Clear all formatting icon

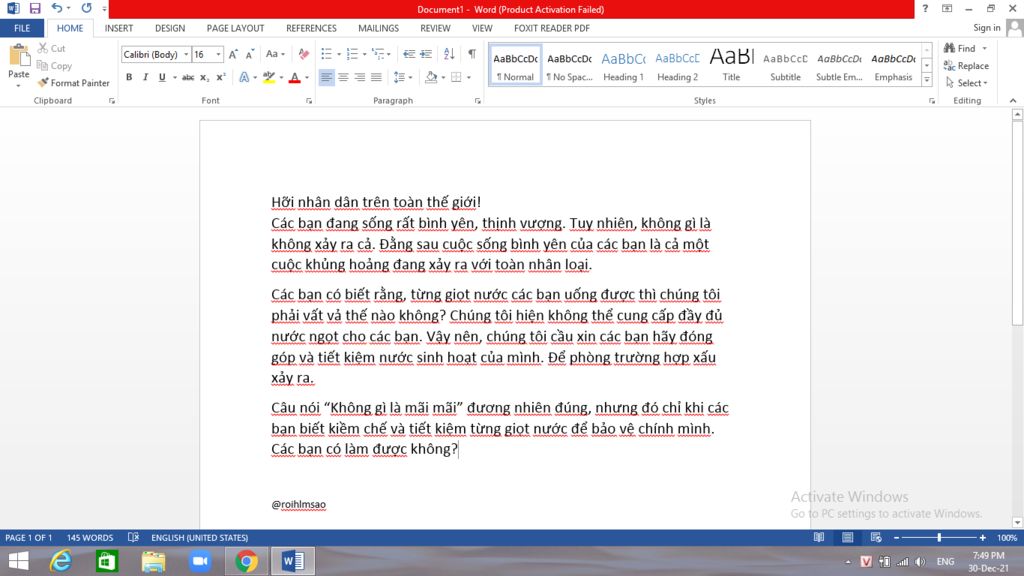(304, 54)
